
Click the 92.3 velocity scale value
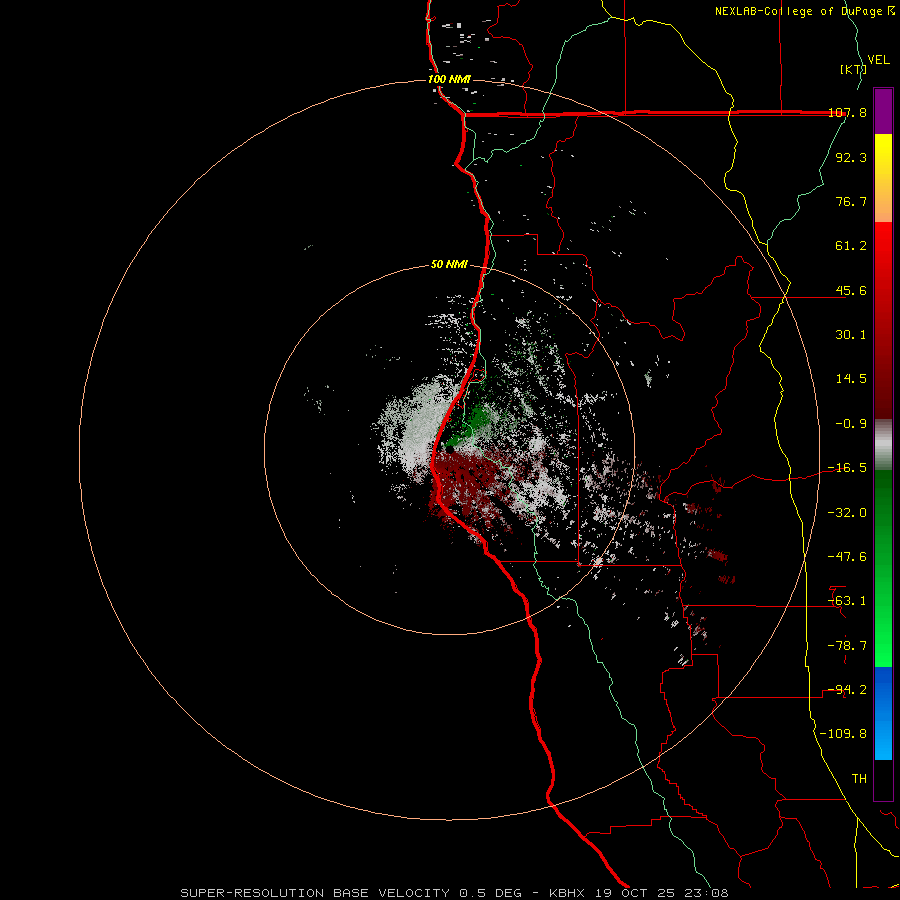point(851,157)
